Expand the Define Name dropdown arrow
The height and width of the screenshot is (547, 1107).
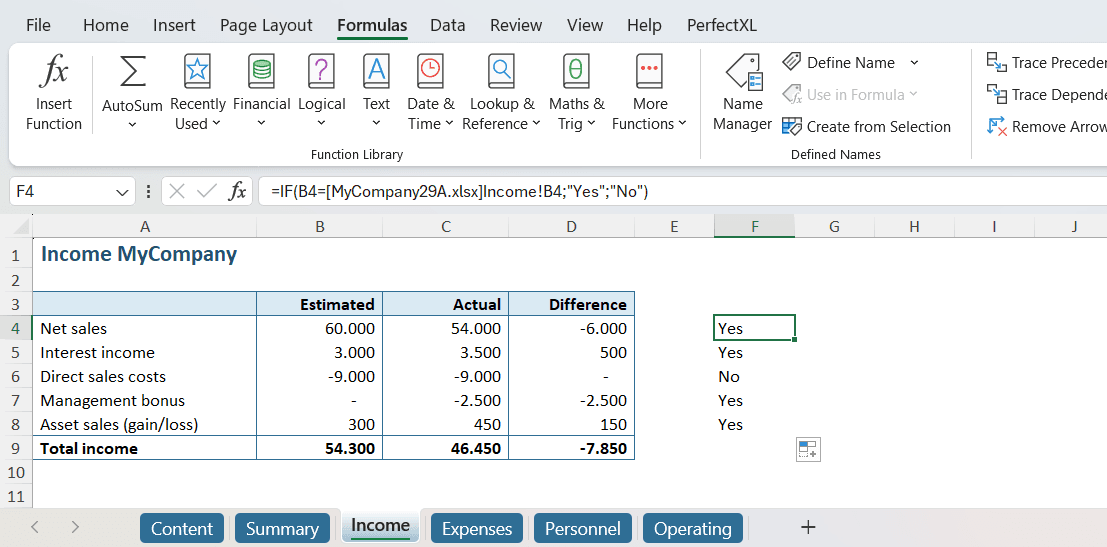pos(914,63)
